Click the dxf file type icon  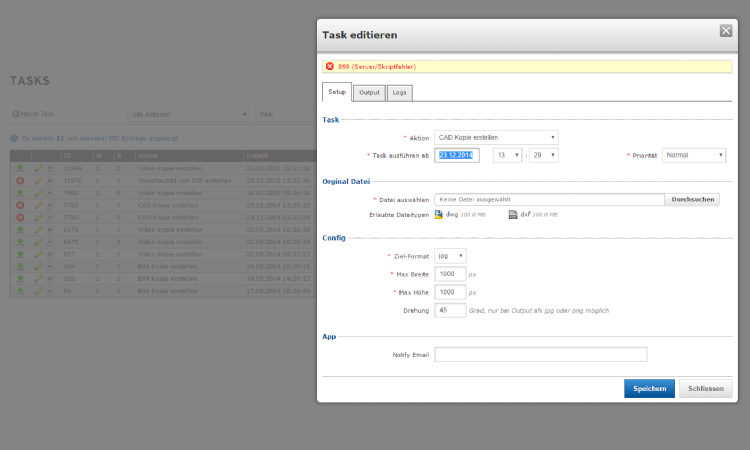pyautogui.click(x=513, y=214)
